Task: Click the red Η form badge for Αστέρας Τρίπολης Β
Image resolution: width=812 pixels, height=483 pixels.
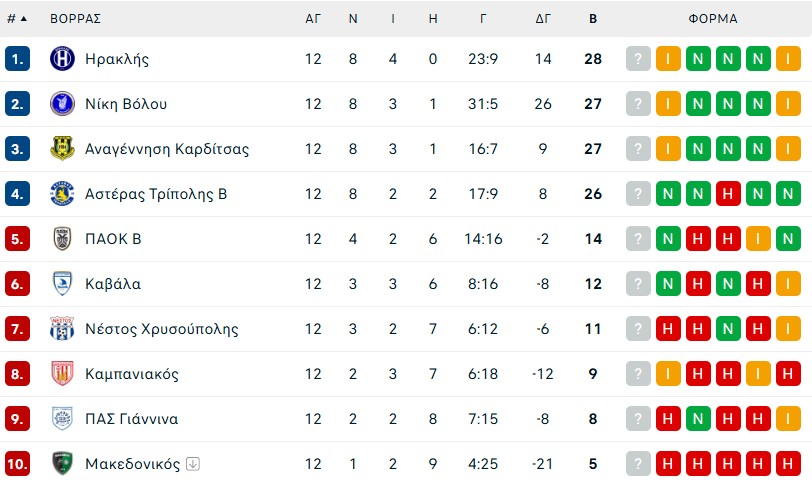Action: [x=728, y=194]
